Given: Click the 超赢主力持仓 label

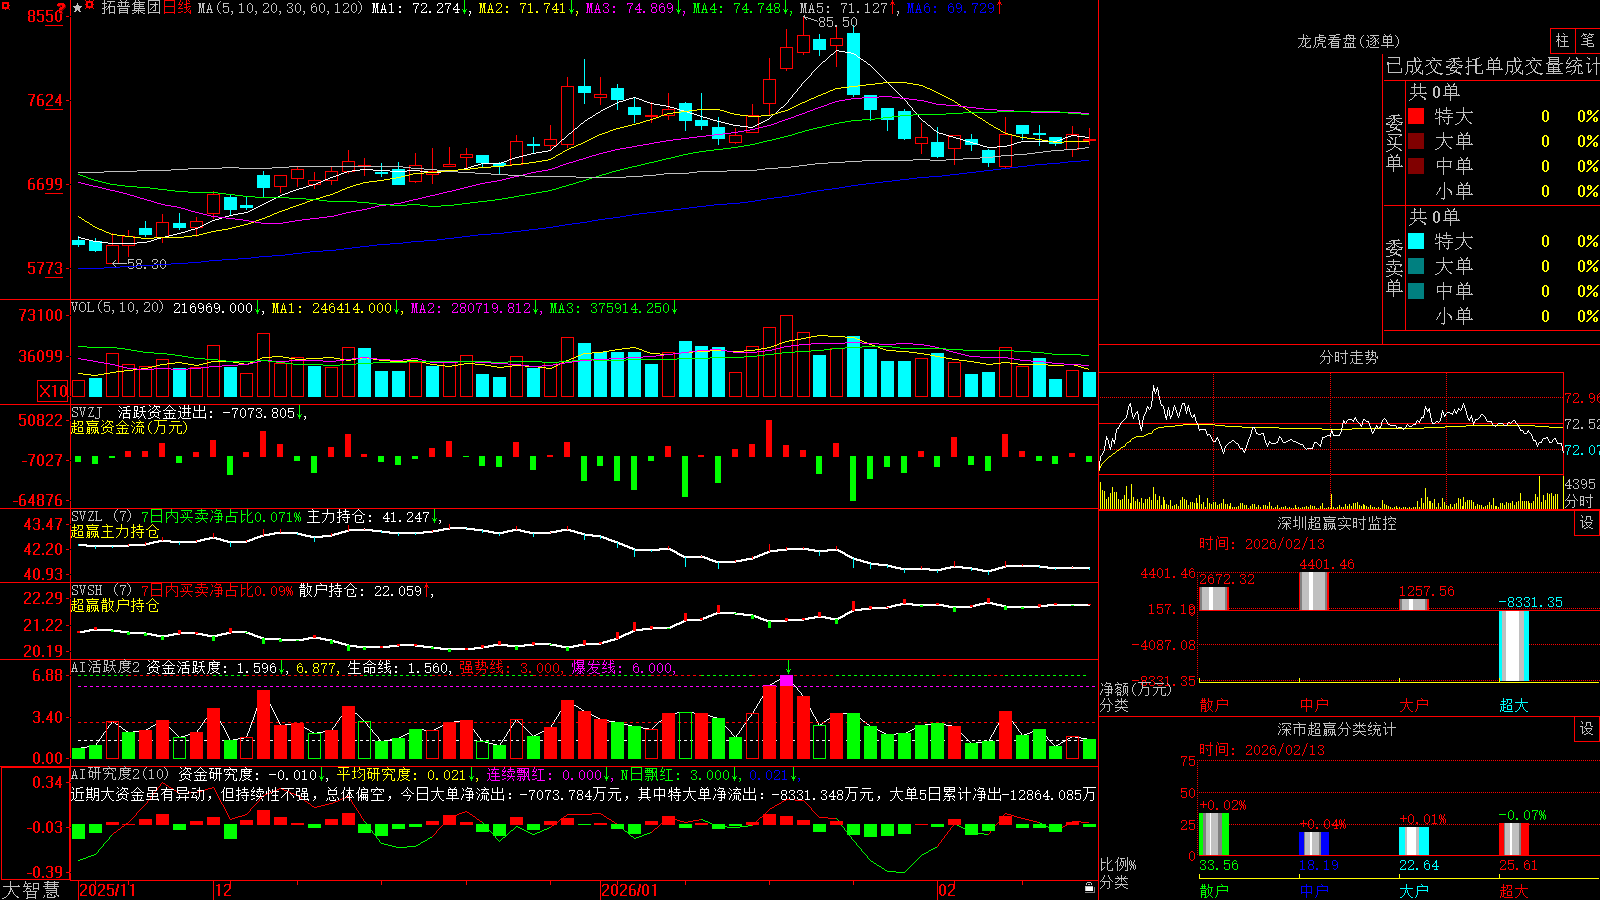Looking at the screenshot, I should pos(115,531).
